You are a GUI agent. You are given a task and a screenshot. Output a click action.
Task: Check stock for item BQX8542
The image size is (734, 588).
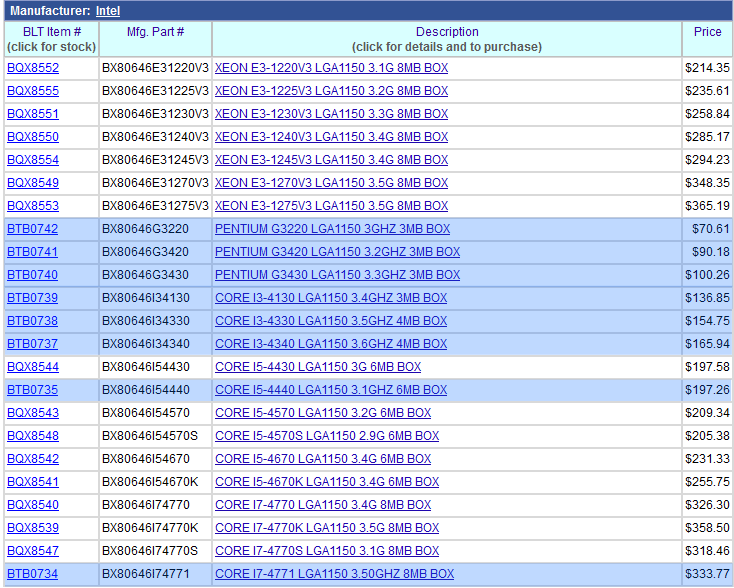(33, 459)
